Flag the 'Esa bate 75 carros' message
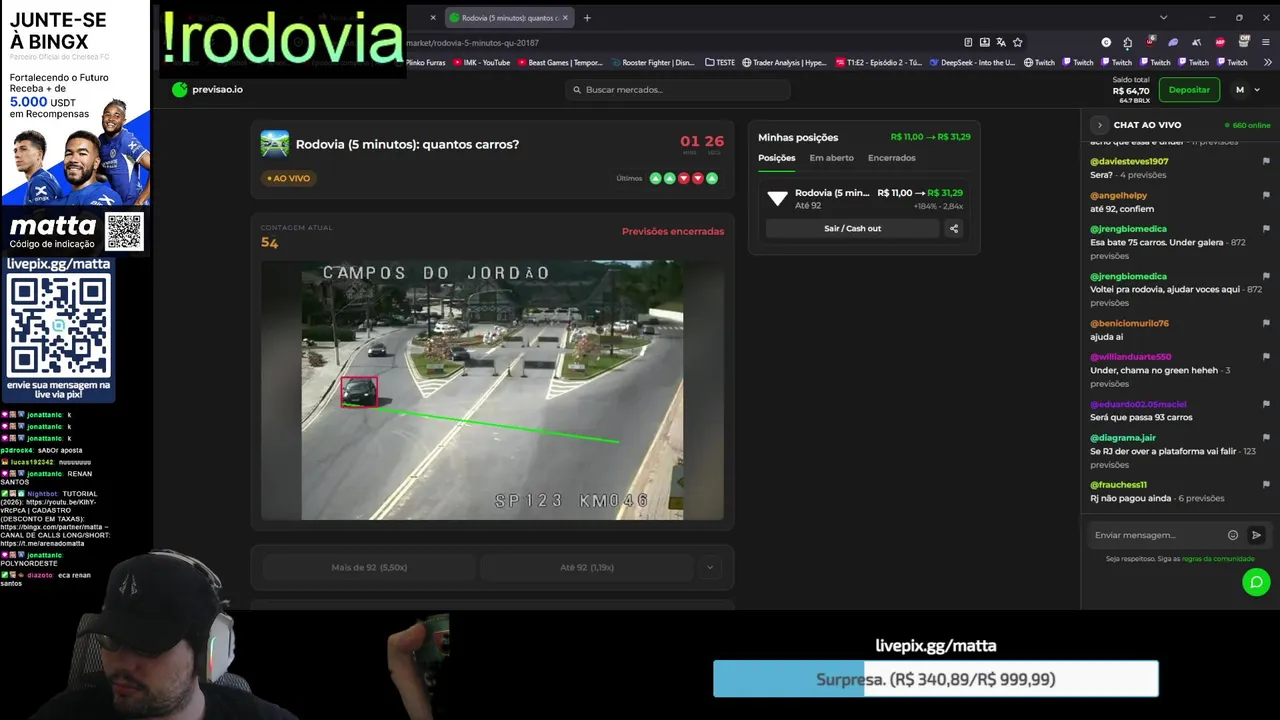This screenshot has height=720, width=1280. coord(1266,229)
